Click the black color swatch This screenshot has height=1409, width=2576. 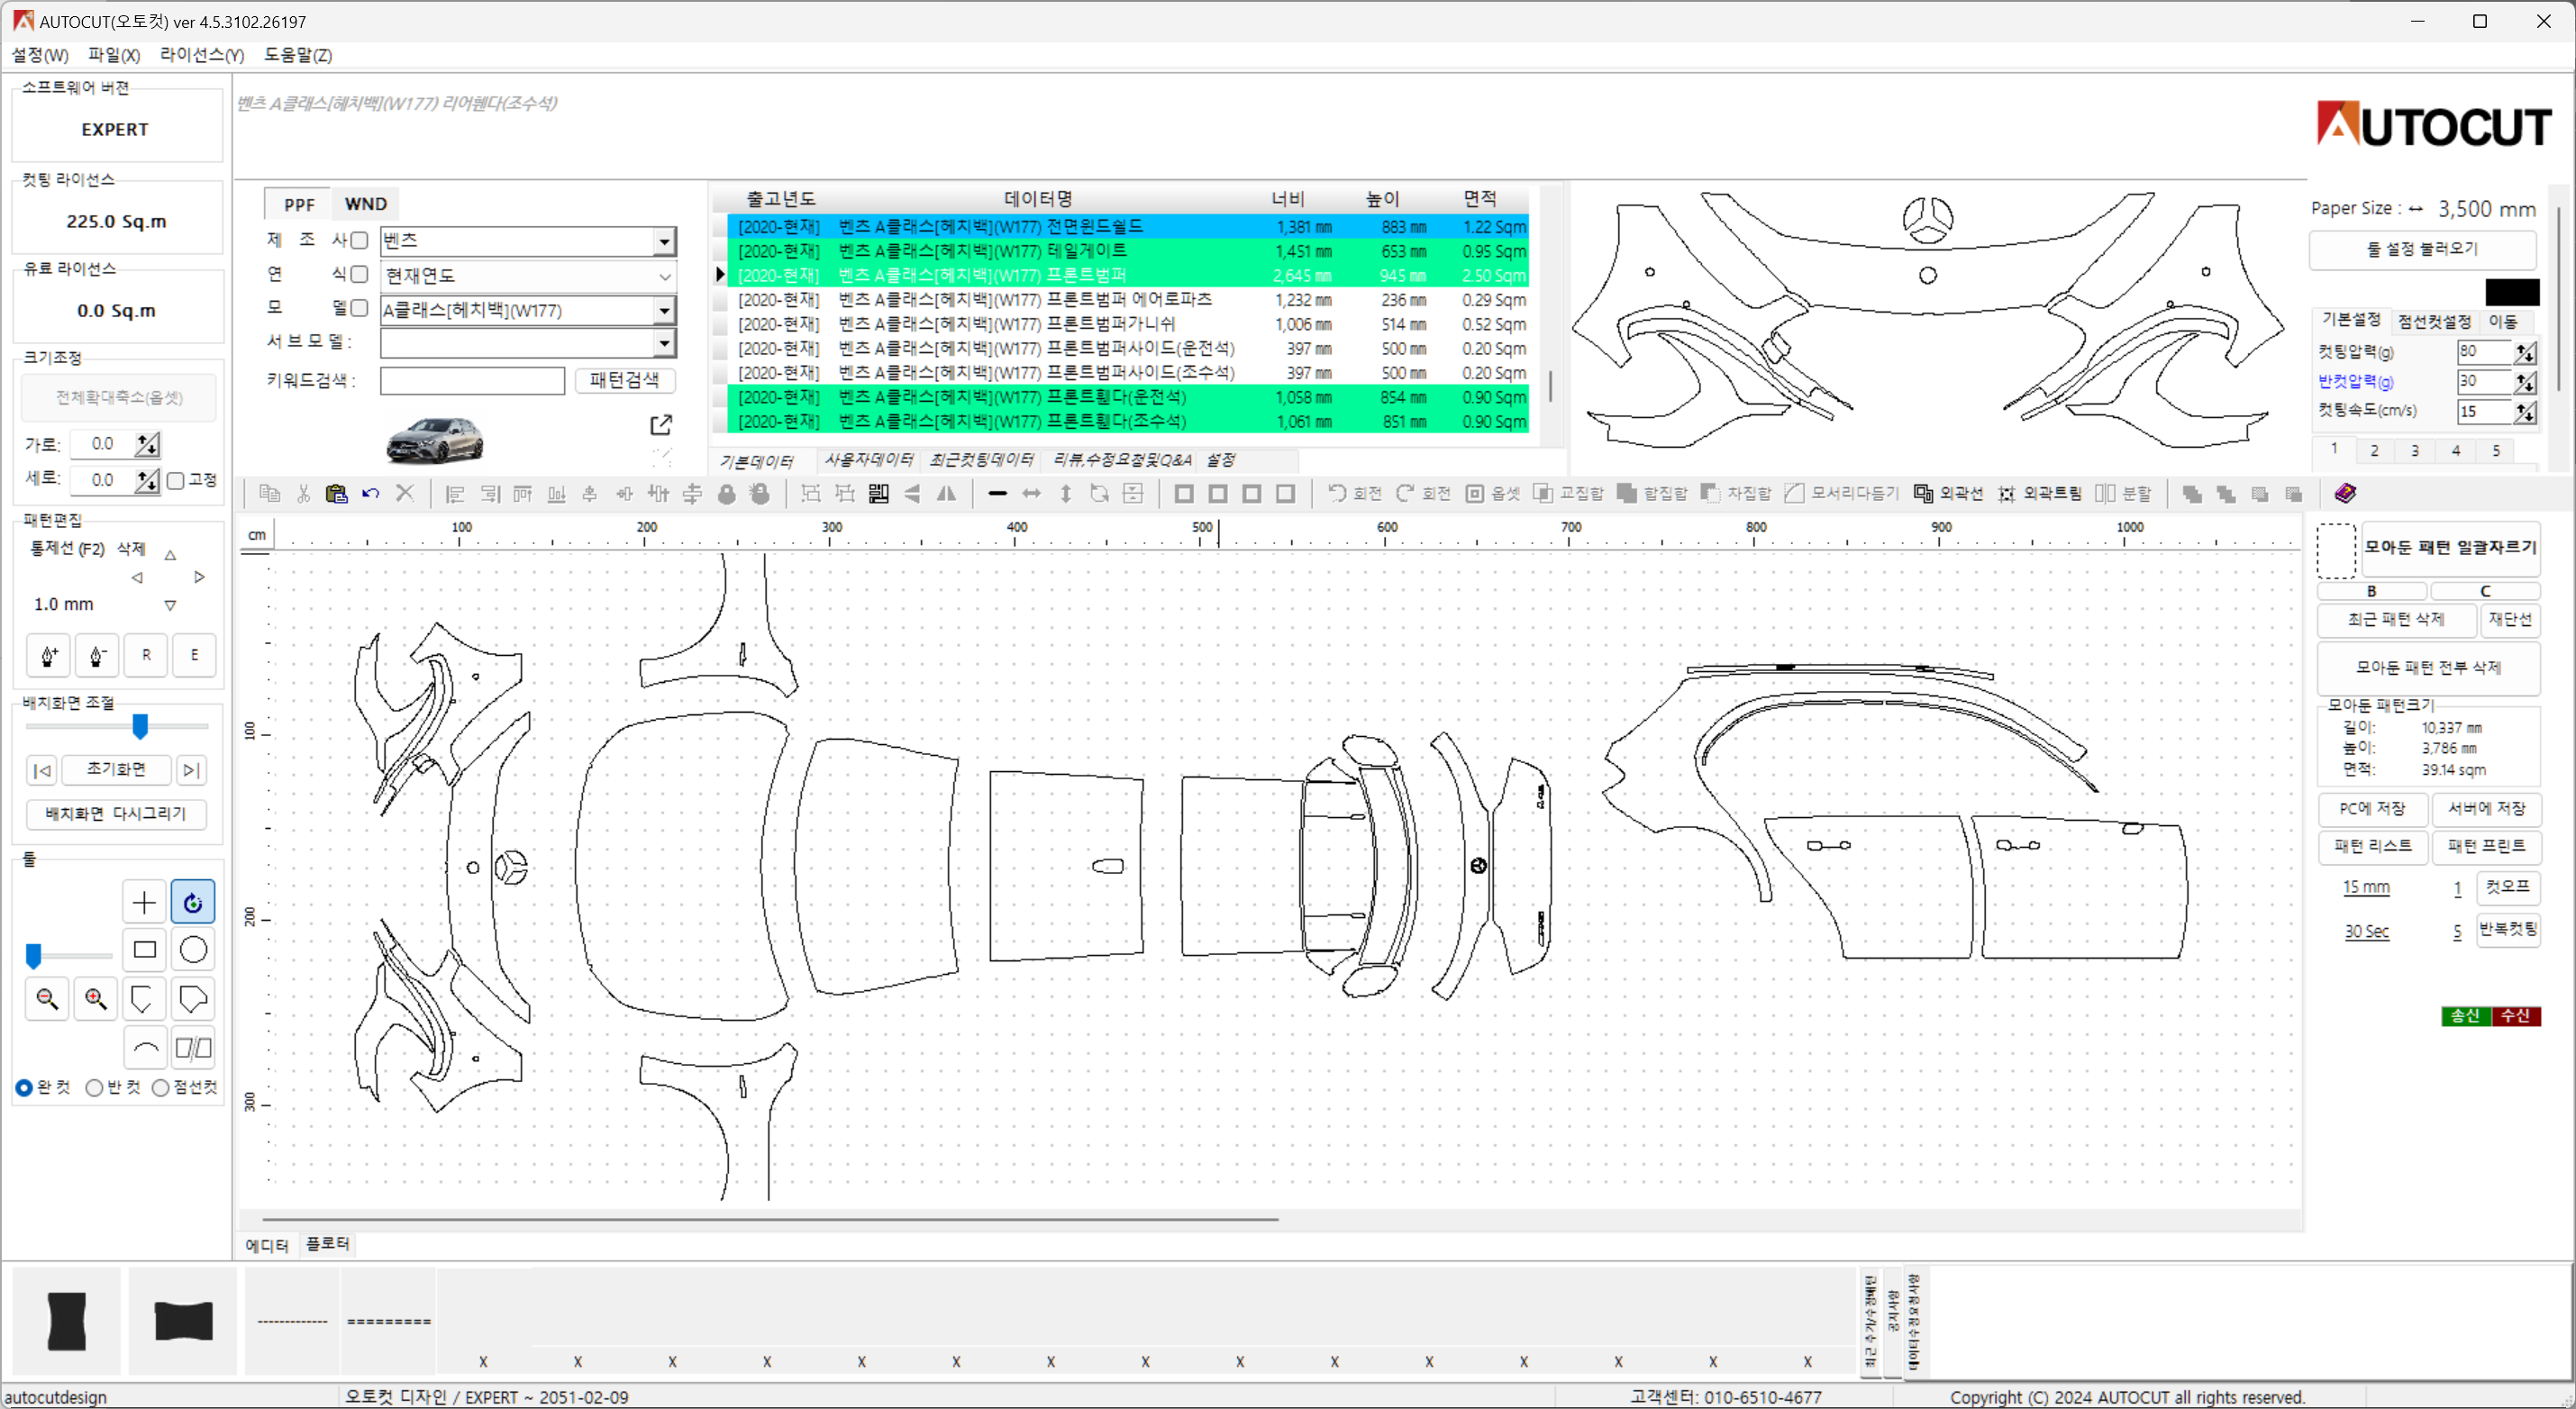pos(2512,293)
